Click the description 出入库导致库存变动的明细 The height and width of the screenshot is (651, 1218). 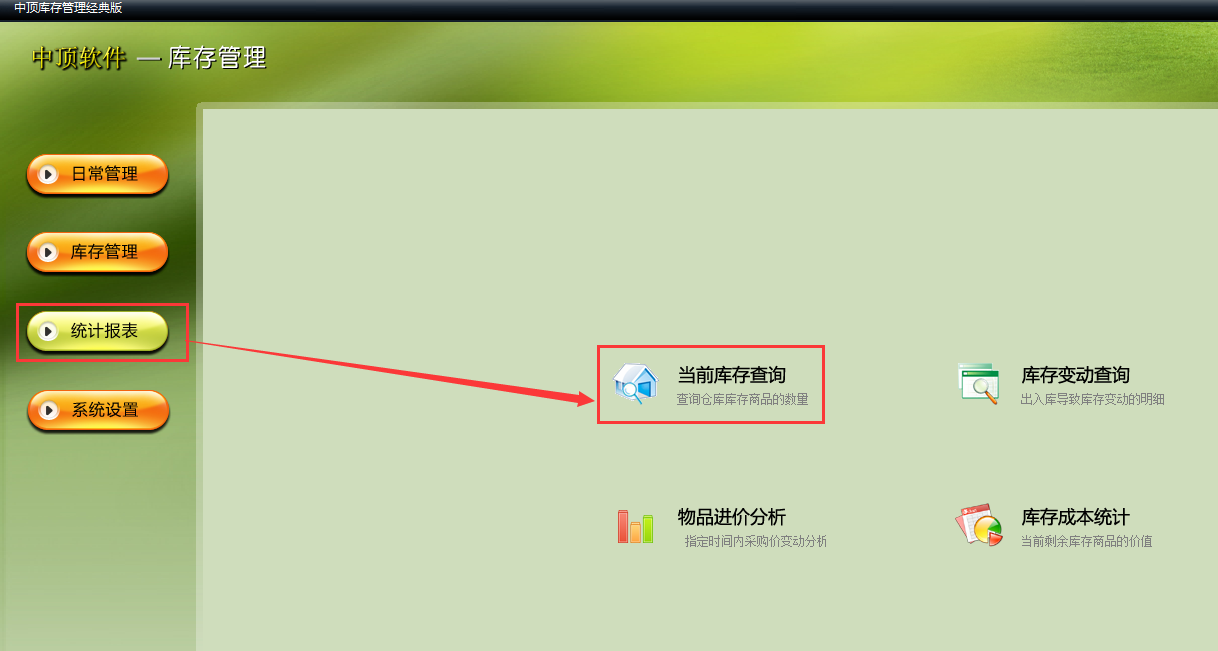pyautogui.click(x=1093, y=399)
